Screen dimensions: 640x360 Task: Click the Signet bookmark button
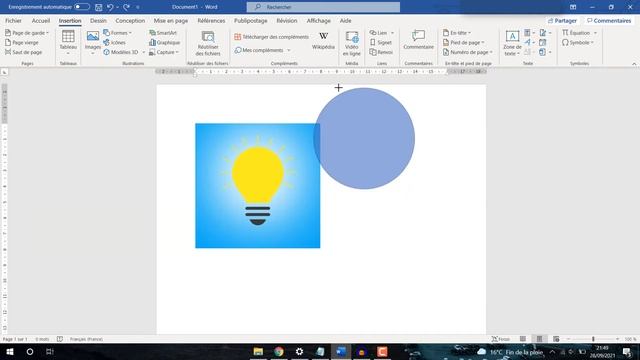(x=380, y=42)
